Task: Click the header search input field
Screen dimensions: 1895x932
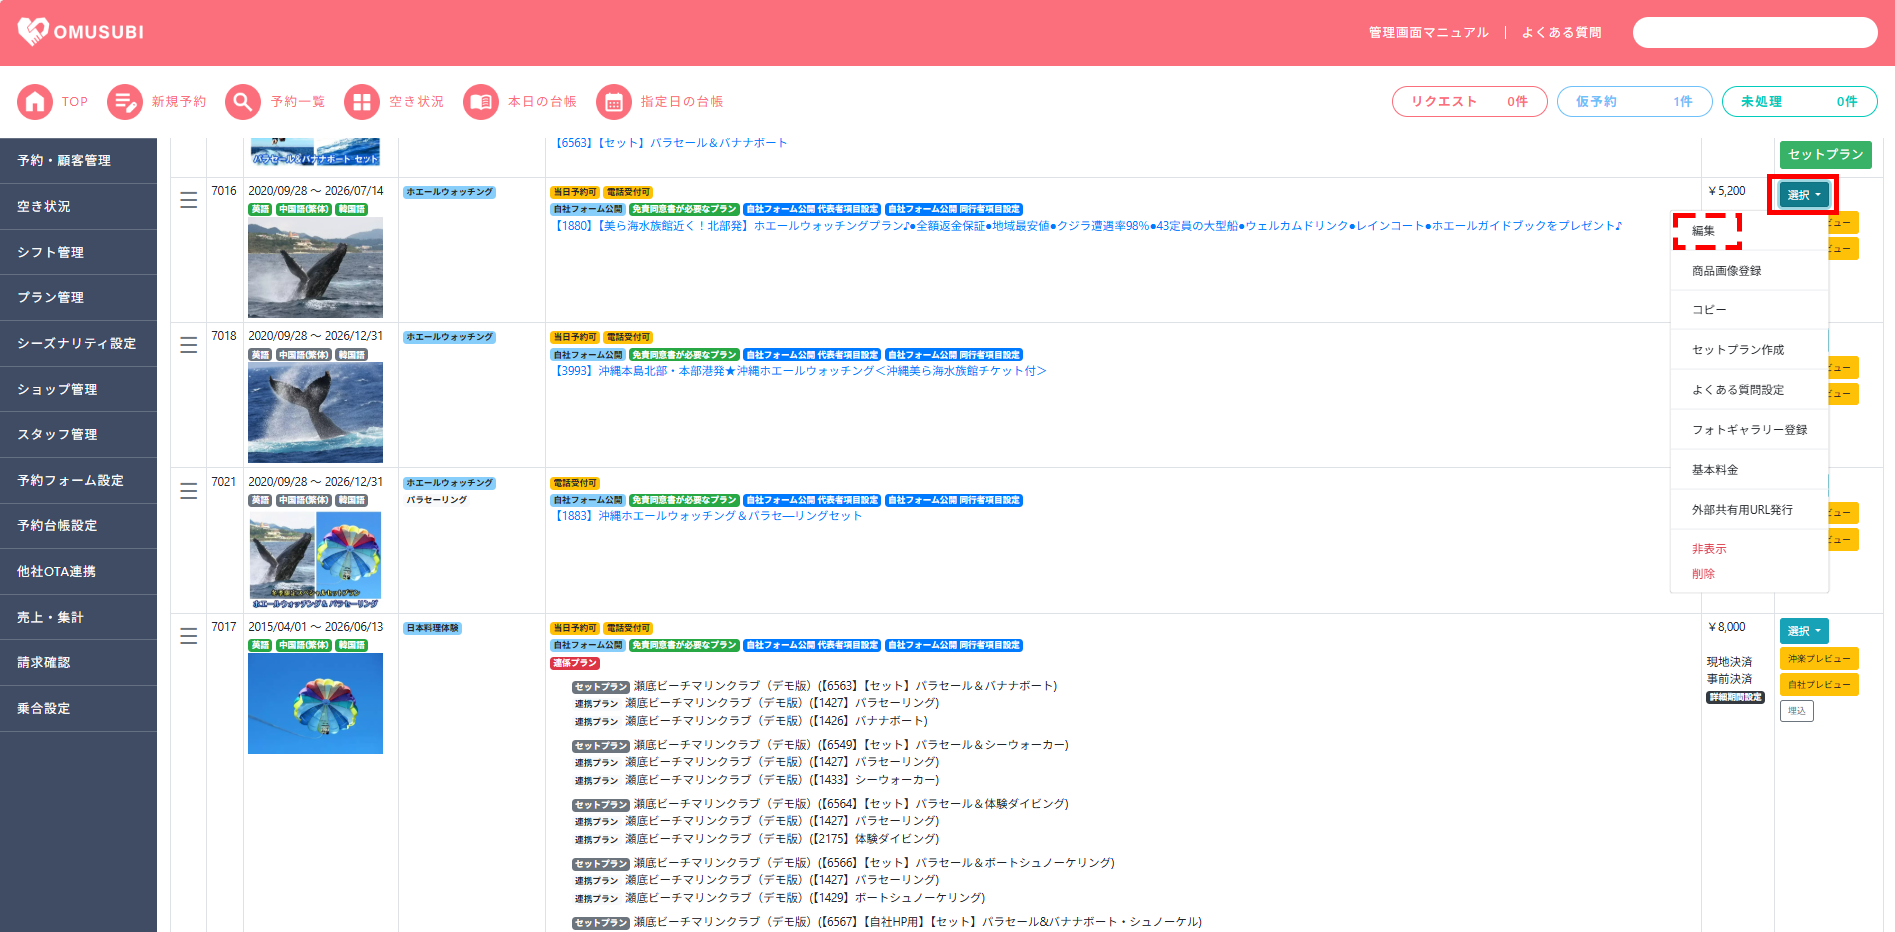Action: 1754,33
